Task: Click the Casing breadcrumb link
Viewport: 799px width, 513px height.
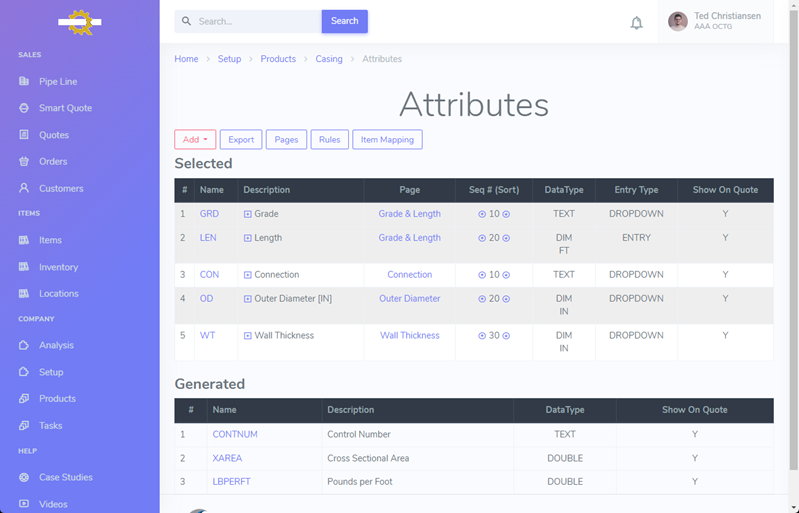Action: (x=329, y=59)
